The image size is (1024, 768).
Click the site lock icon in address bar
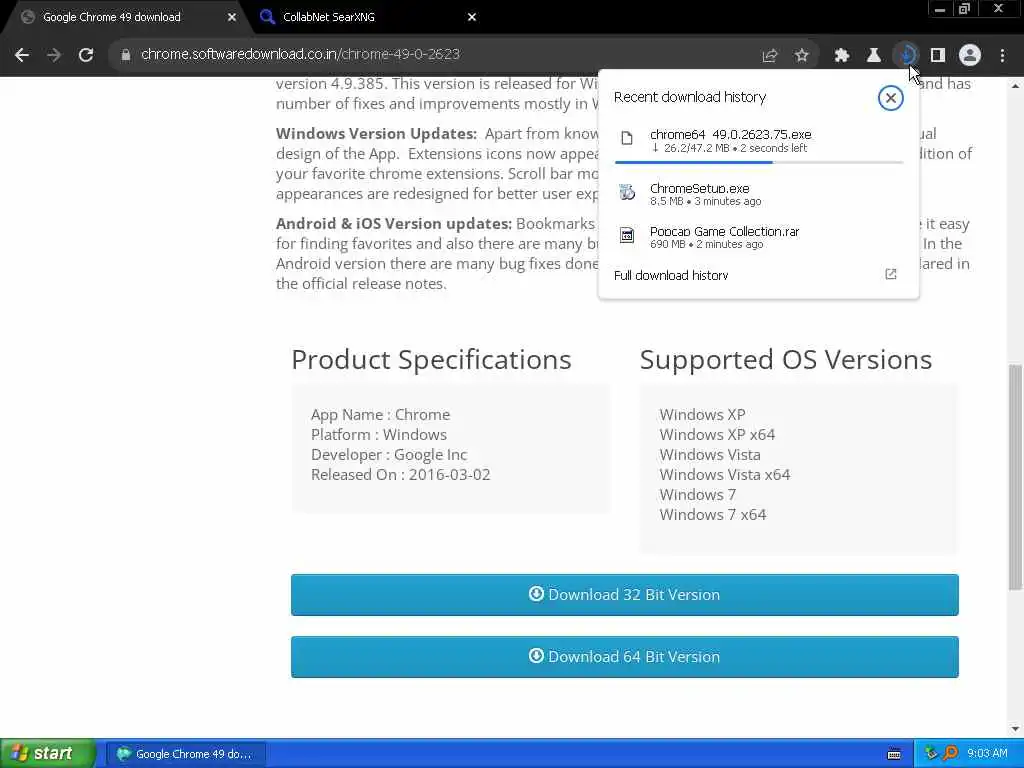pos(126,55)
